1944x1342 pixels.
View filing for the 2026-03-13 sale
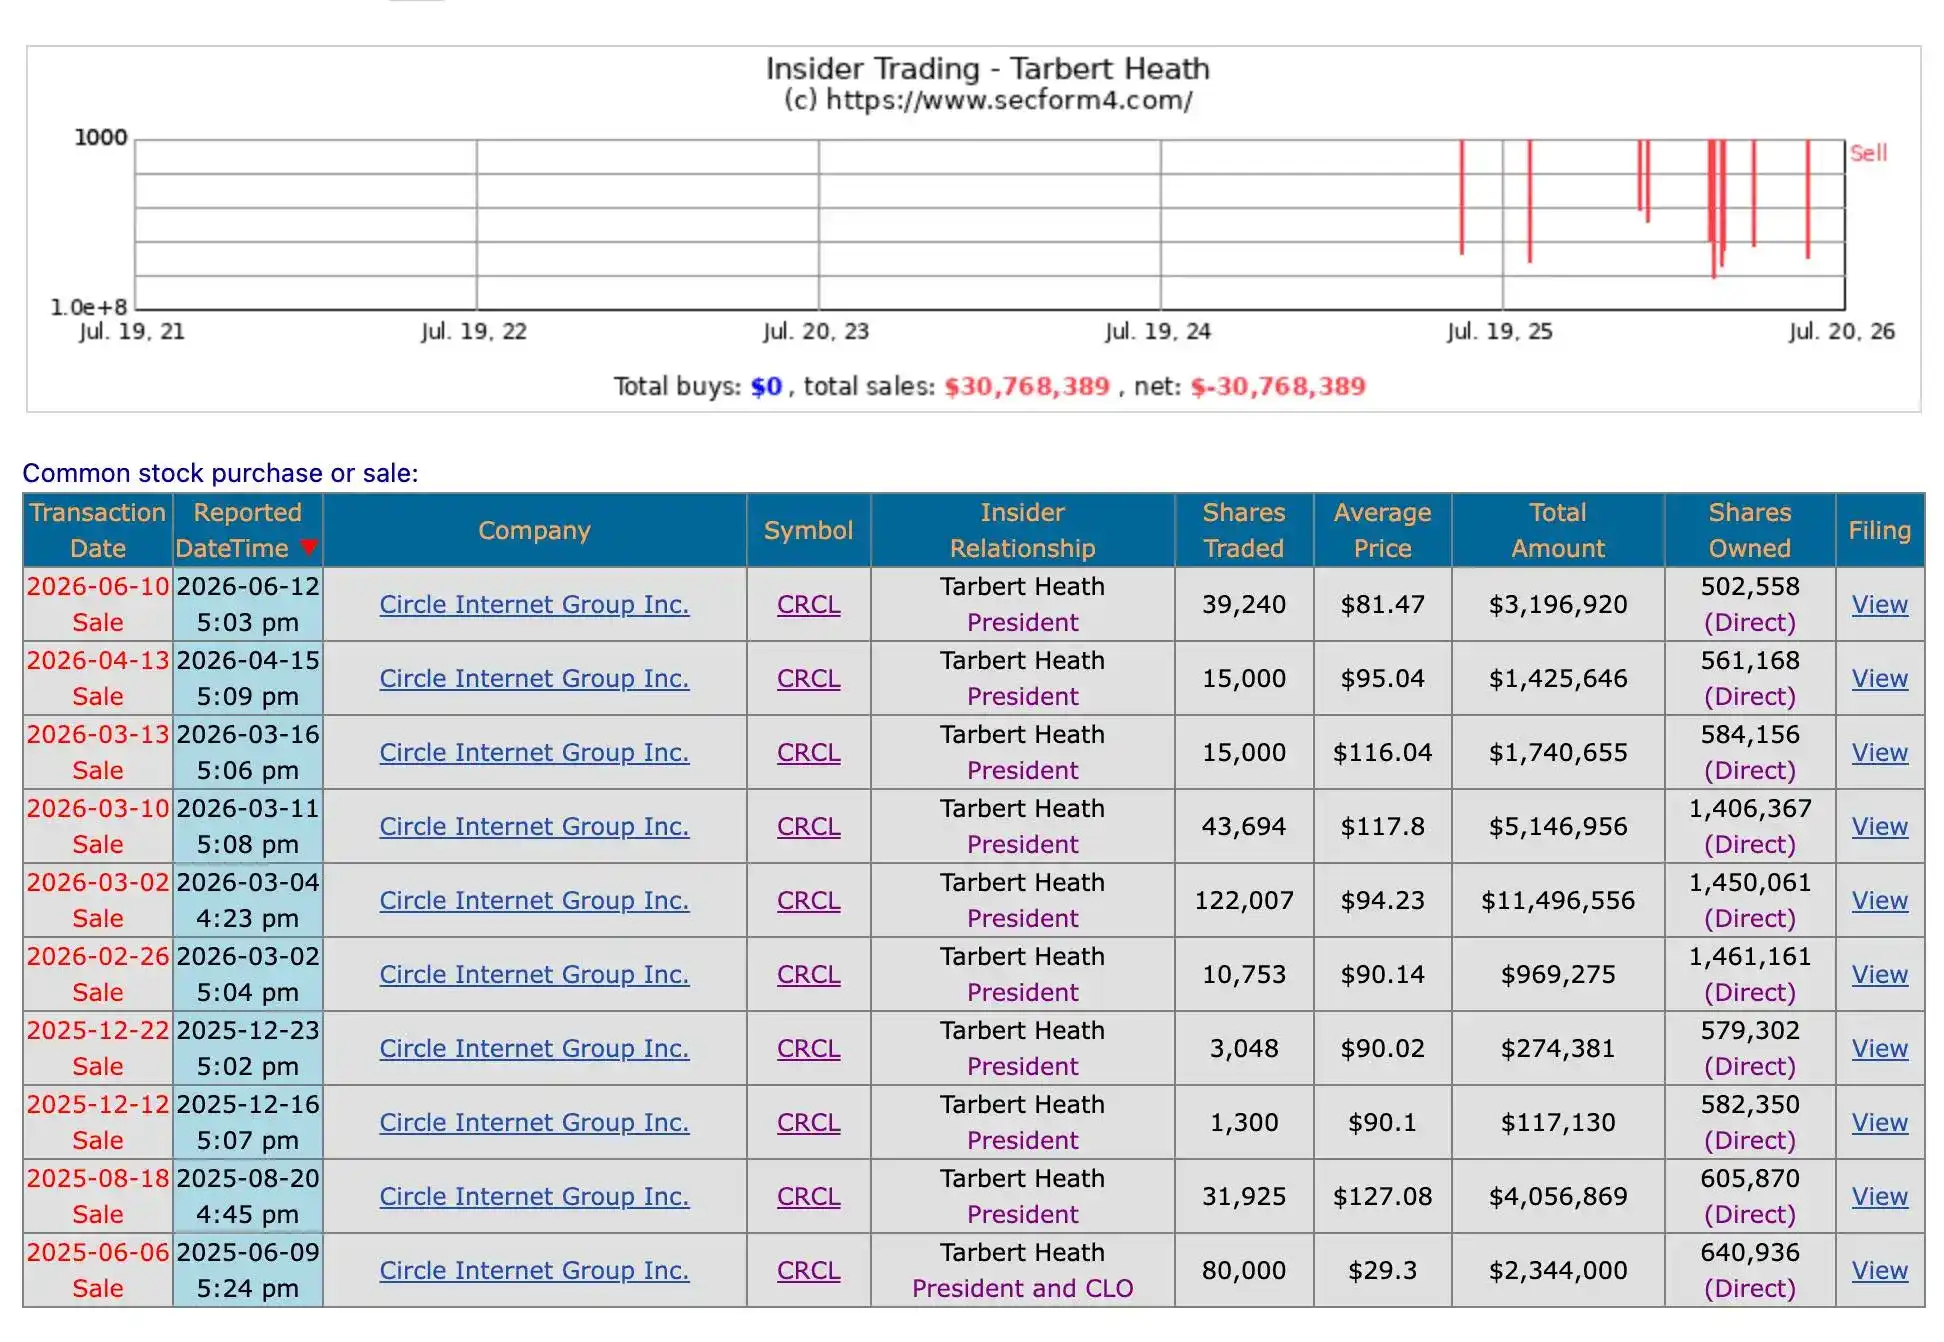[1879, 752]
